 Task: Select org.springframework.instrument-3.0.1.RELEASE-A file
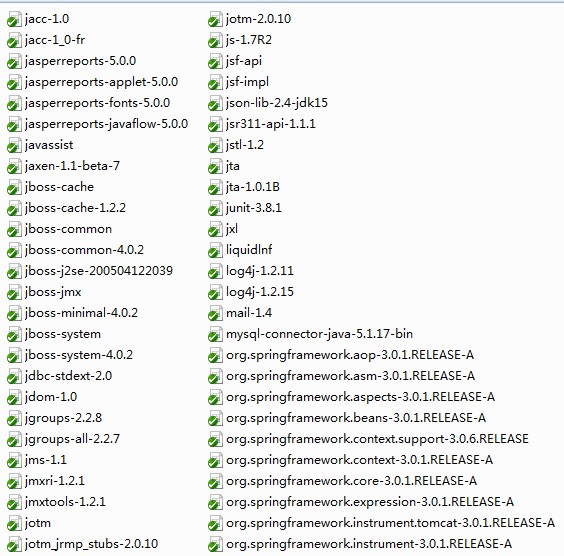point(369,544)
